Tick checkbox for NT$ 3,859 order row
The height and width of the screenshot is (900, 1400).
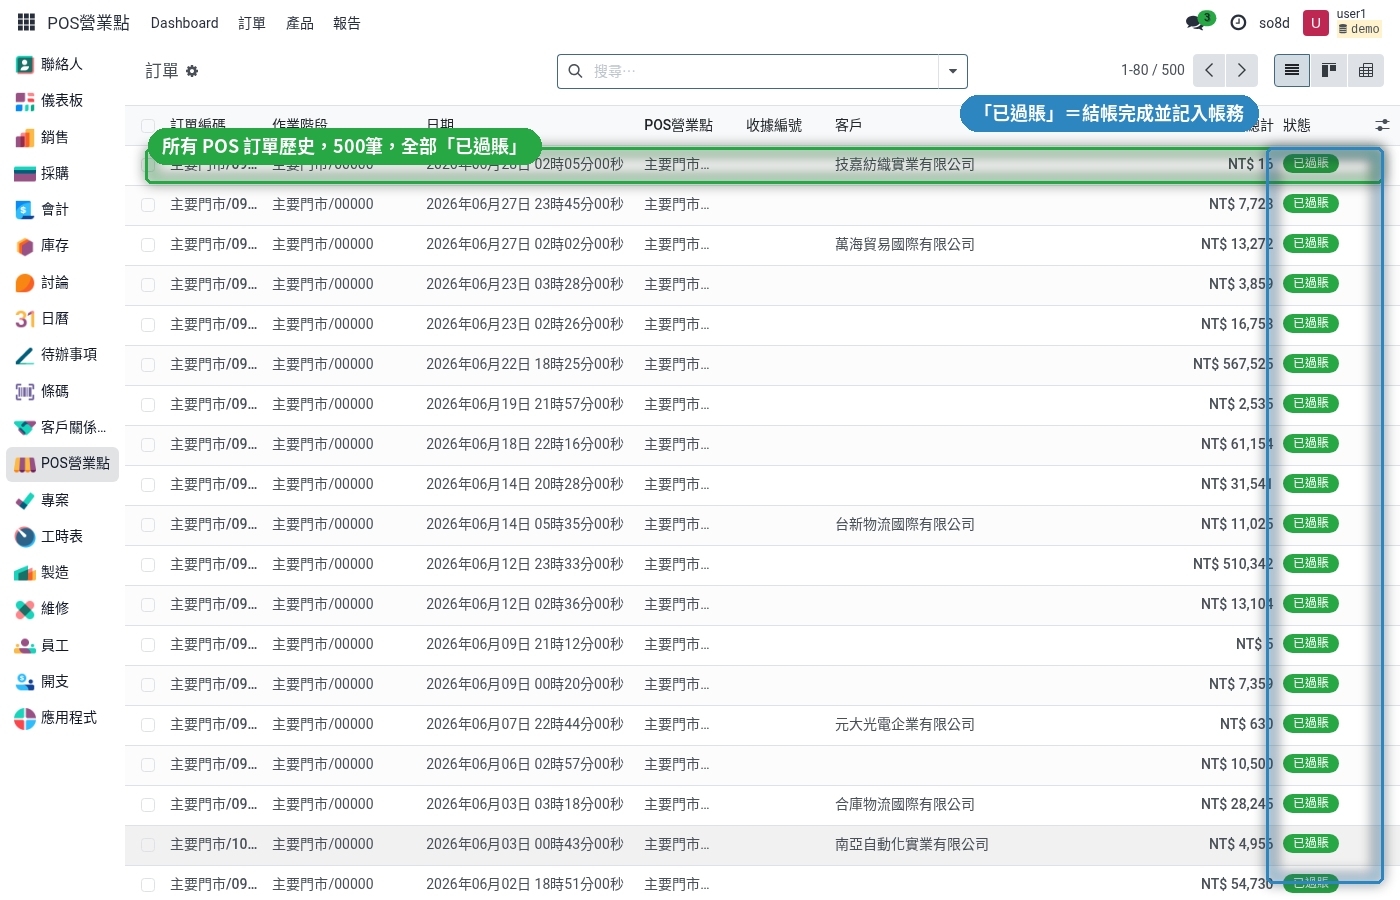coord(148,285)
